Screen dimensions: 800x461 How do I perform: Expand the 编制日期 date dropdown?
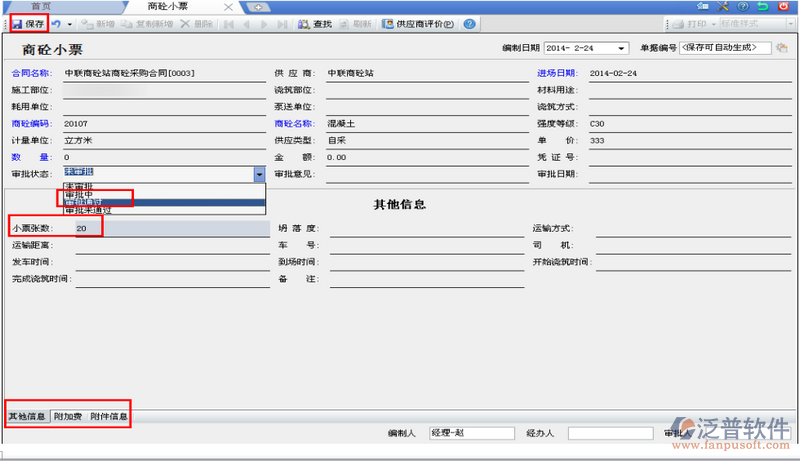(621, 48)
